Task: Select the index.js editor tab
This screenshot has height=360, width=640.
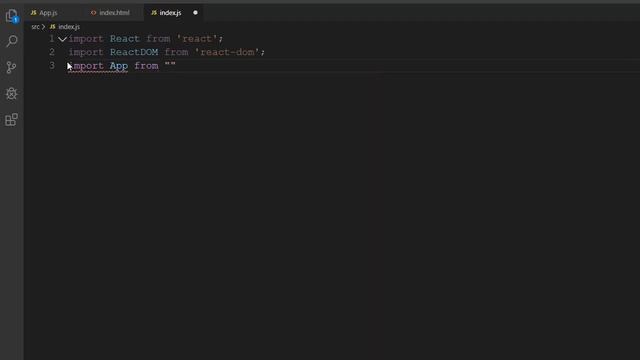Action: click(x=170, y=13)
